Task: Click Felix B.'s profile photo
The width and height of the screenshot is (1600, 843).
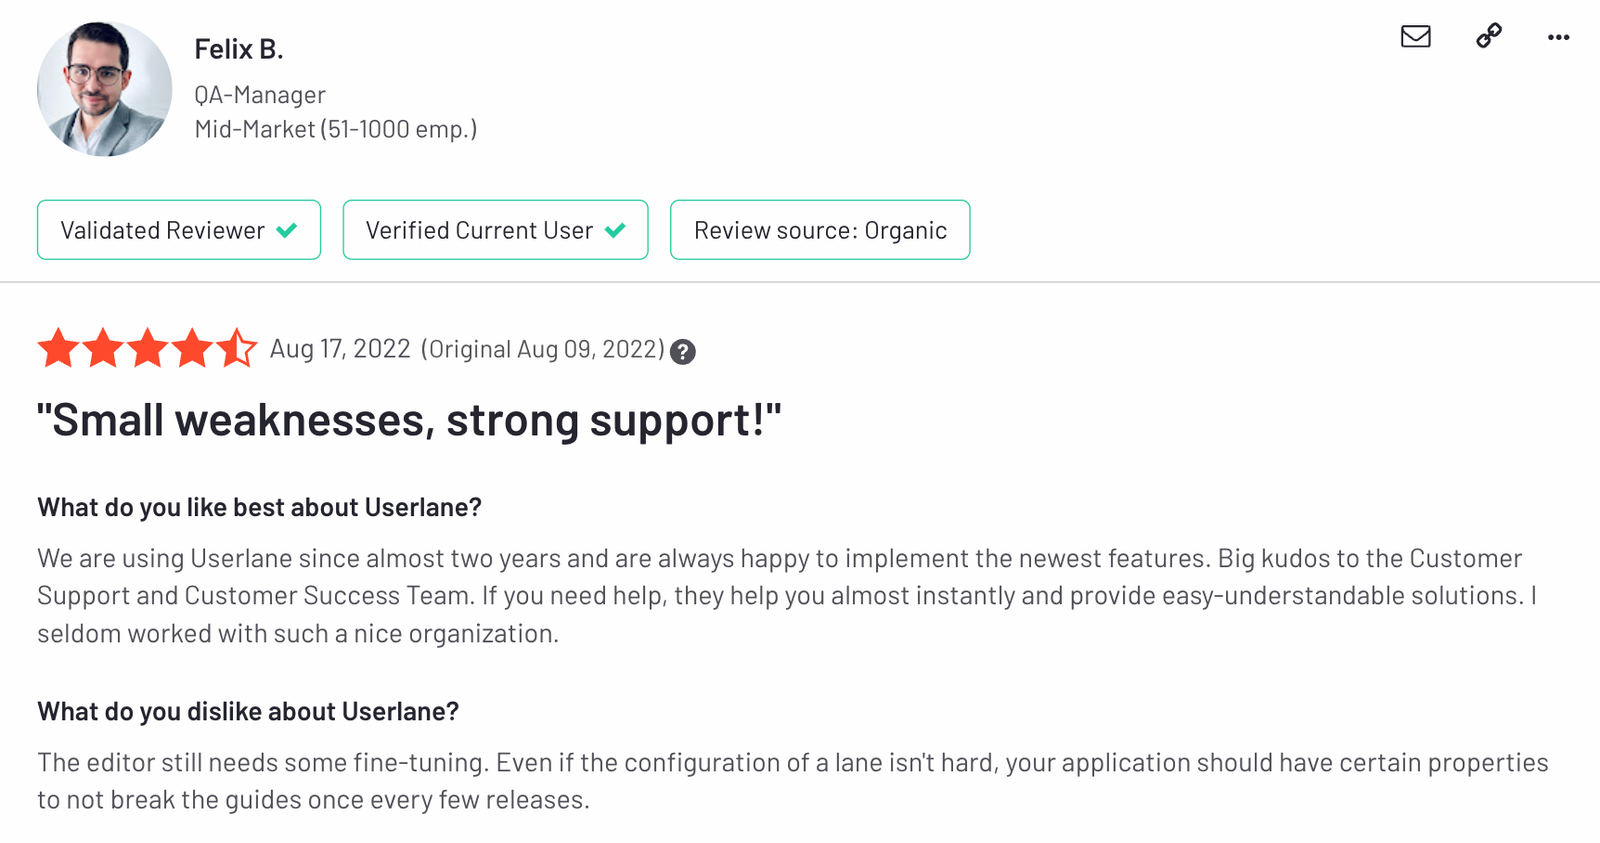Action: 105,89
